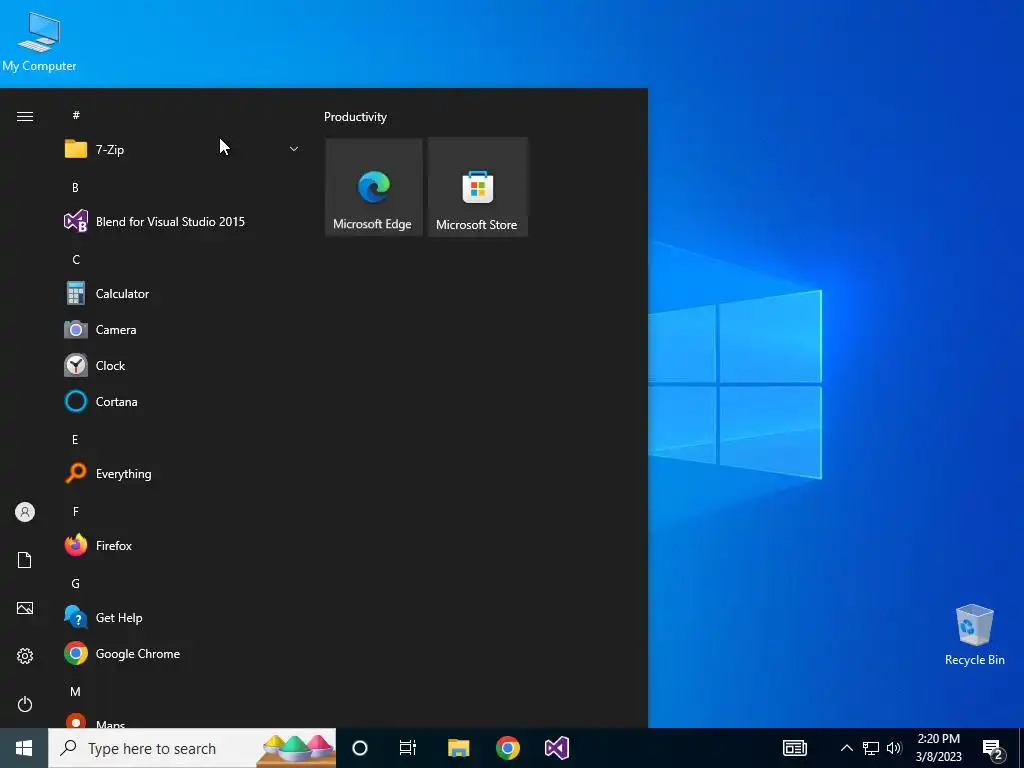Click the C letter header

[76, 259]
